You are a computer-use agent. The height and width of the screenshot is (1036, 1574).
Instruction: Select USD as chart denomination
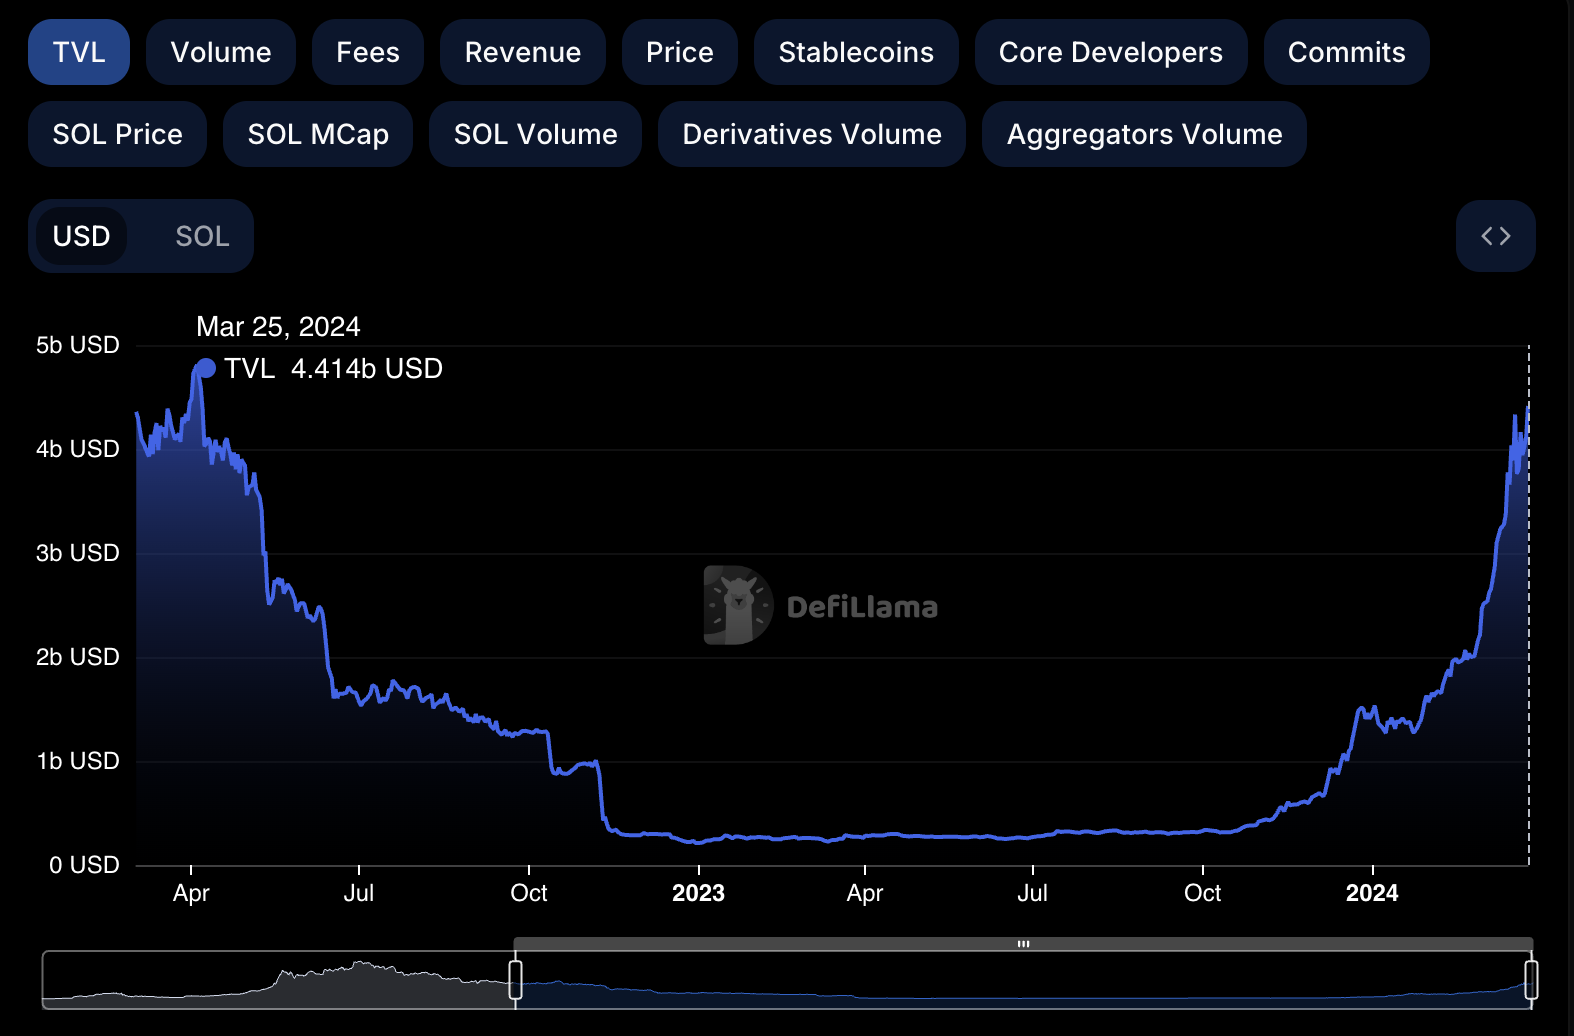(x=81, y=236)
